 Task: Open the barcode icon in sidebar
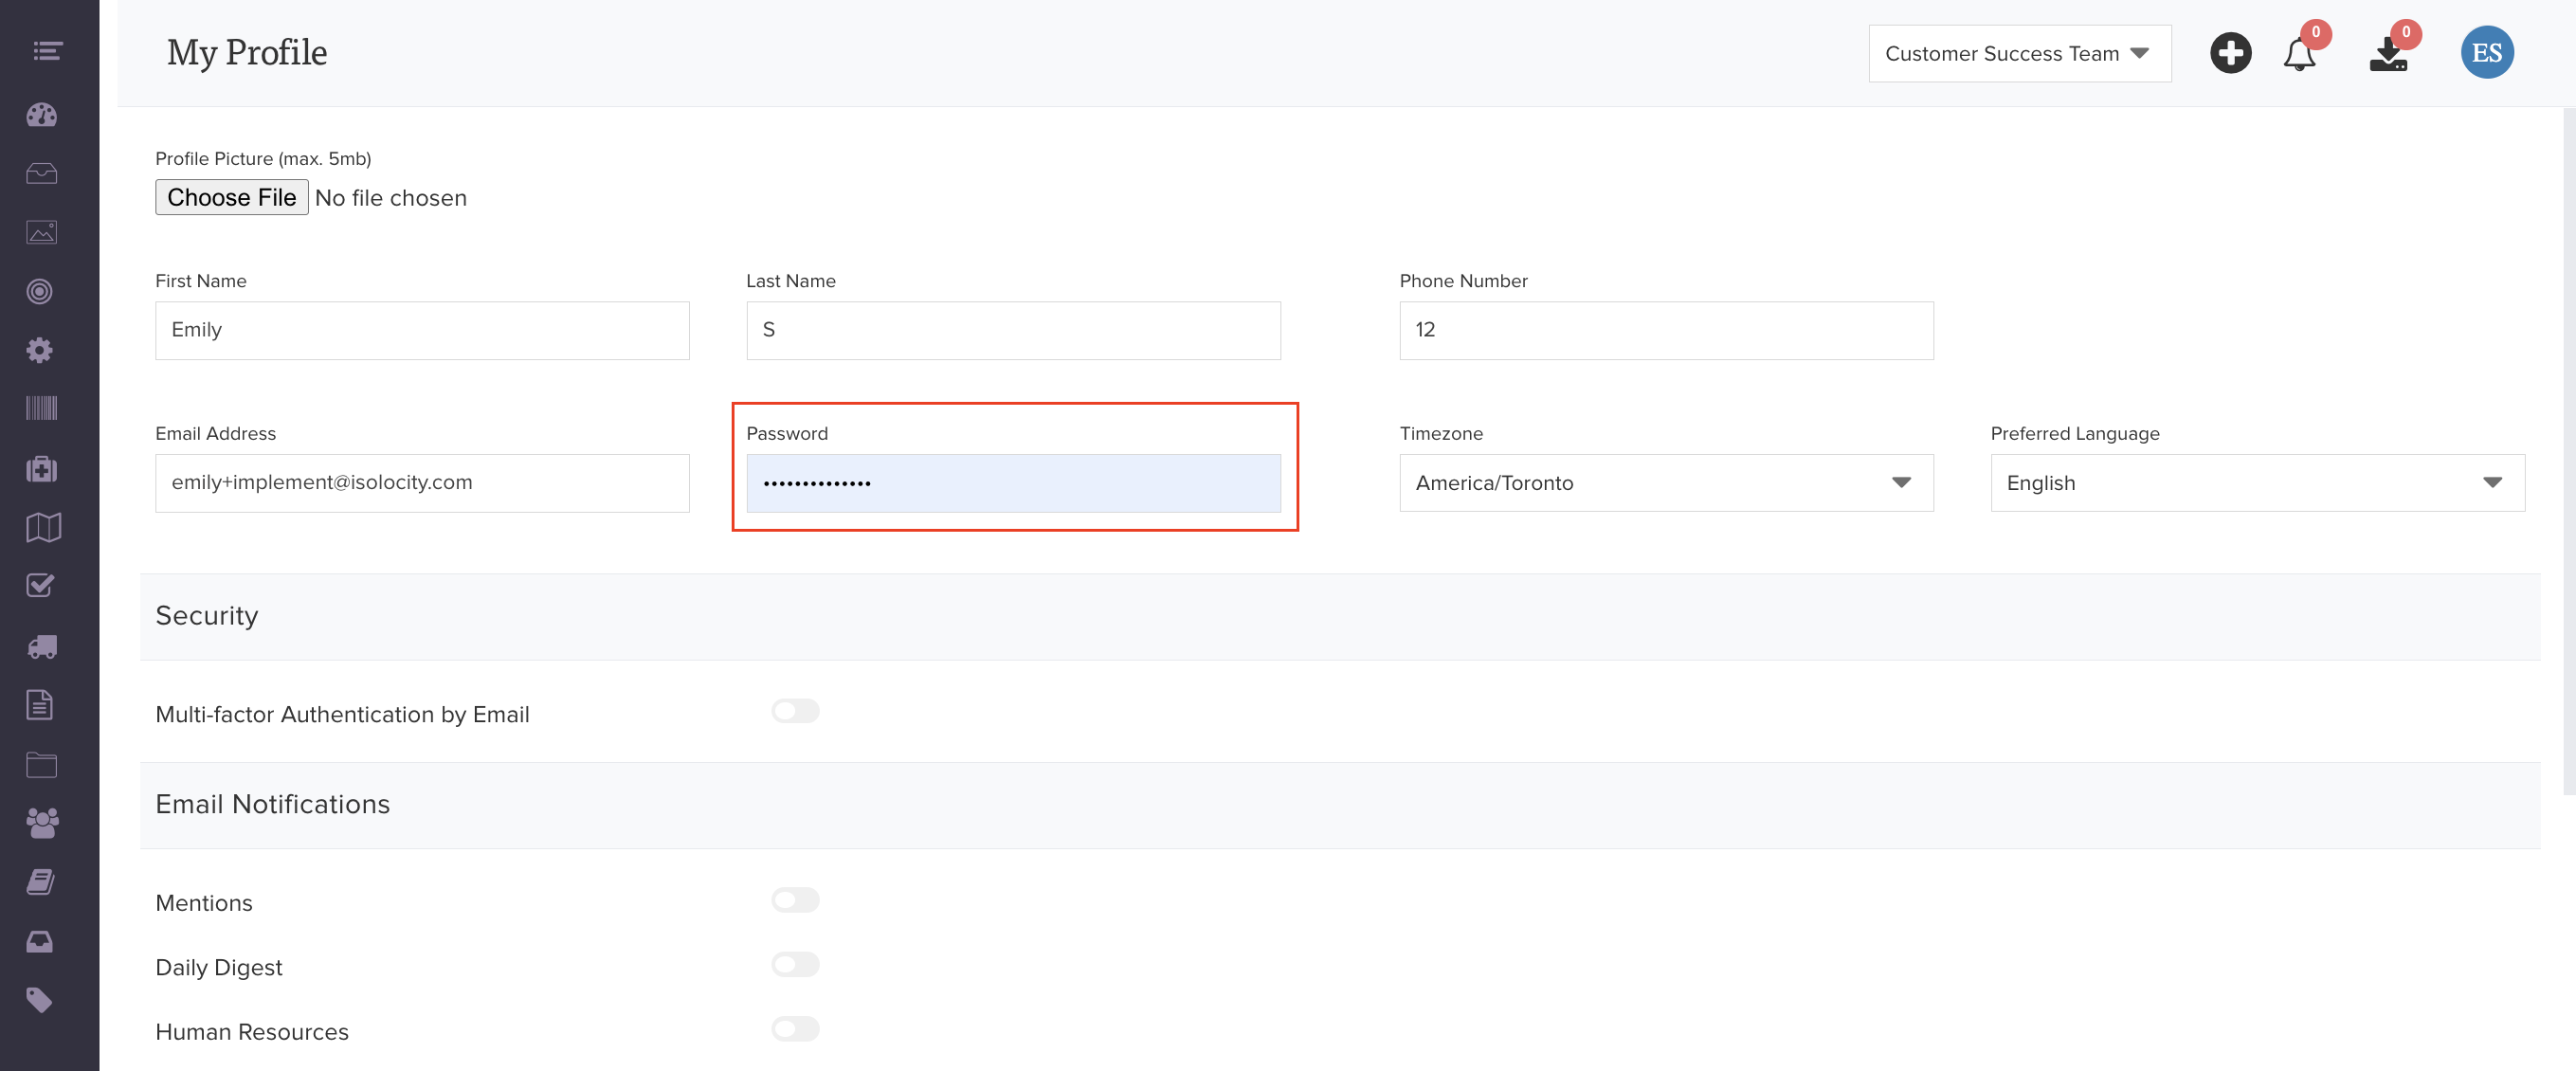click(41, 408)
